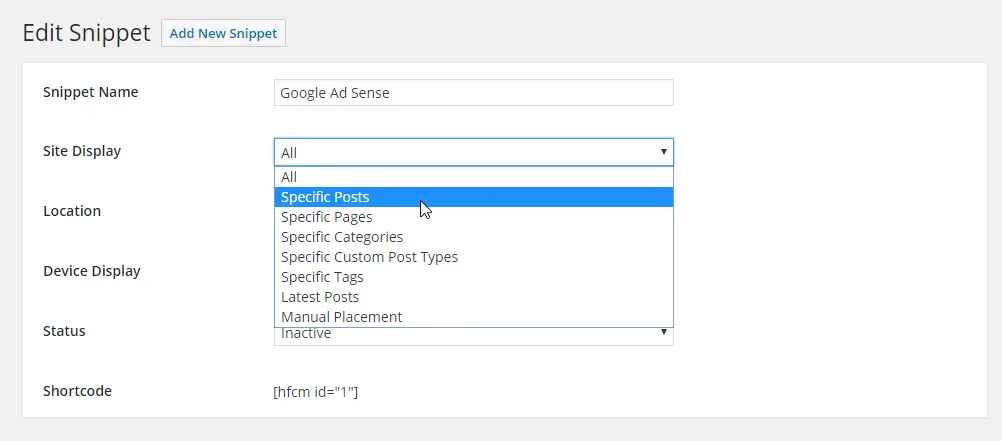Select Specific Posts from the dropdown list
This screenshot has height=441, width=1002.
tap(474, 197)
